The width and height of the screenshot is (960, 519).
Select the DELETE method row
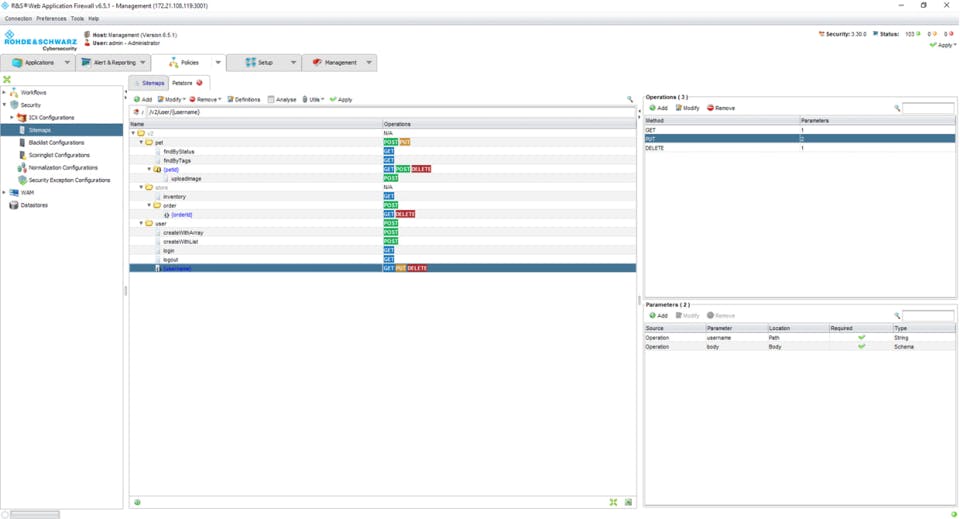click(x=800, y=147)
